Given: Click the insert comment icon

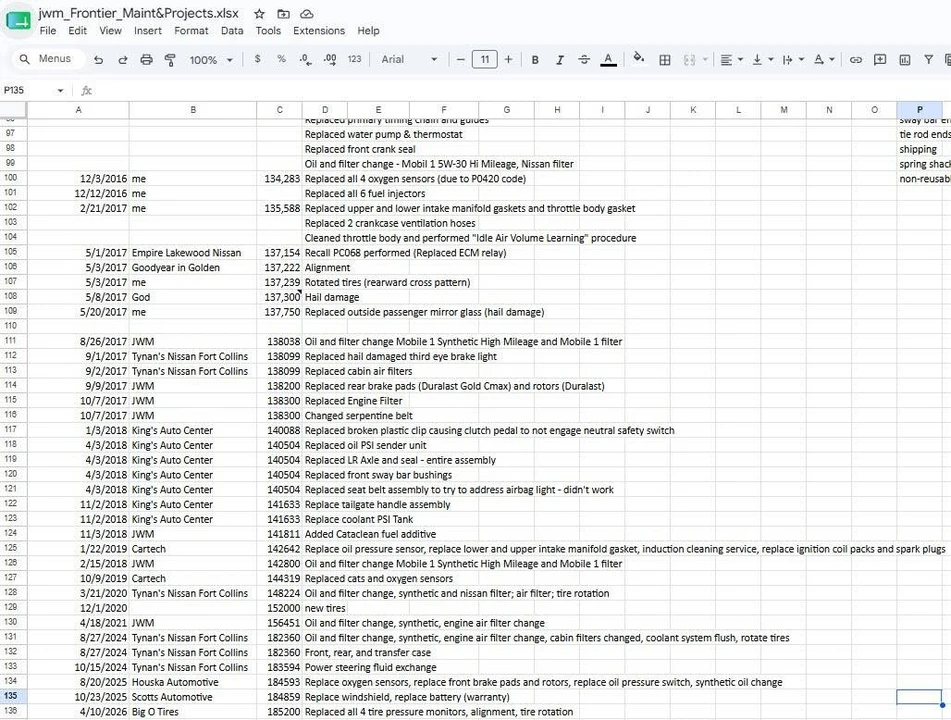Looking at the screenshot, I should pos(880,59).
